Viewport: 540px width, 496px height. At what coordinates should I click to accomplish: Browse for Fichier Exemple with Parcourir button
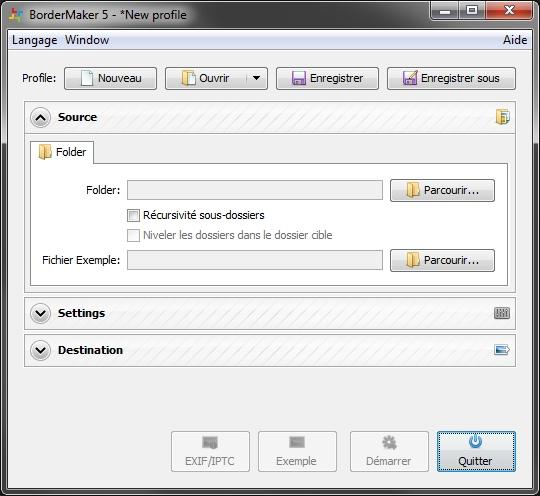(x=442, y=260)
